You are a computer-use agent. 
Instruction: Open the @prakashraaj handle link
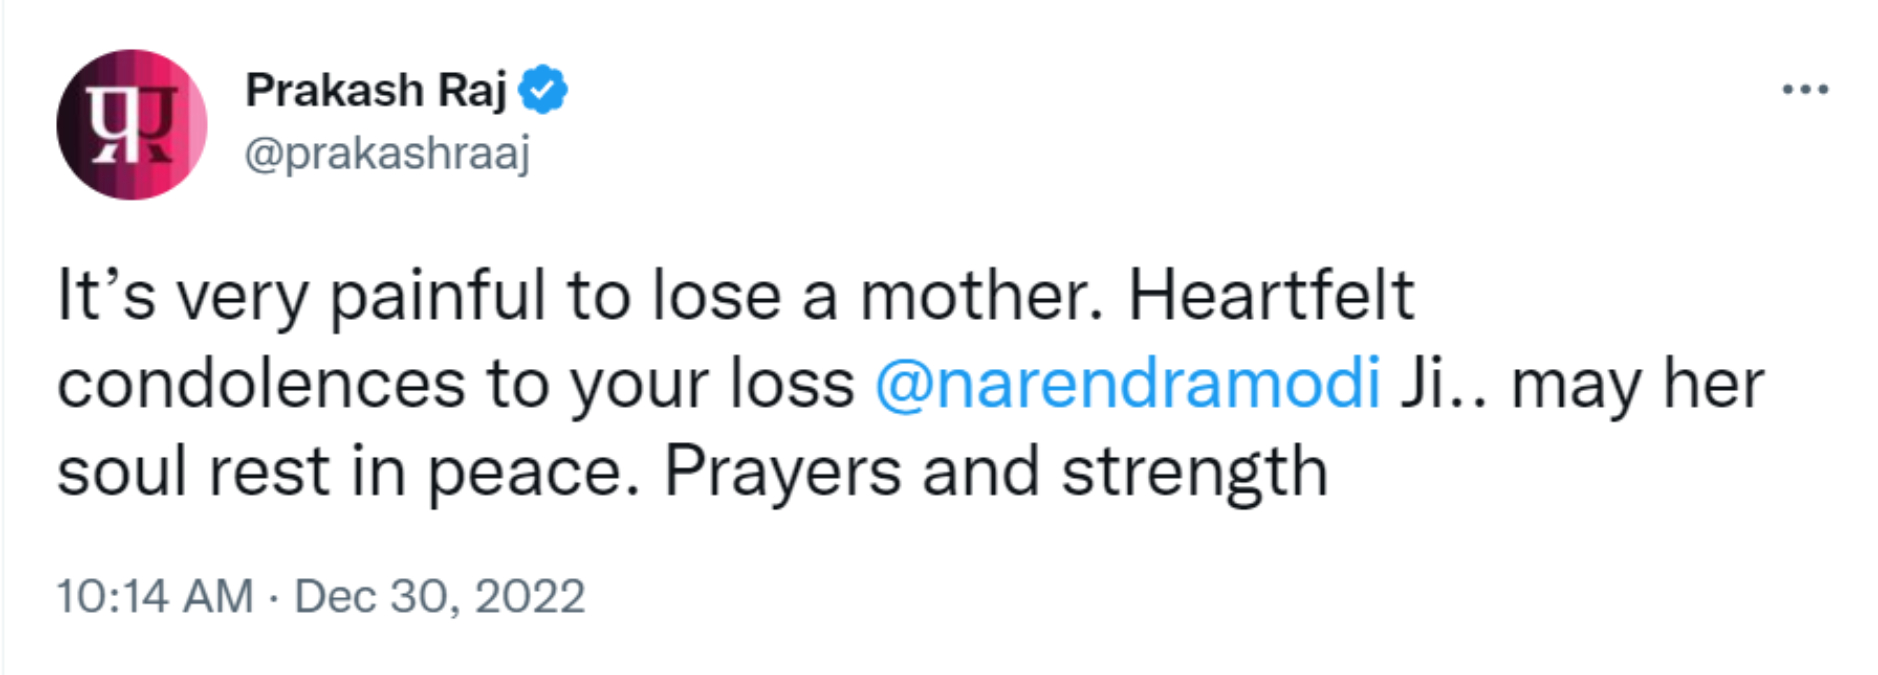pos(387,154)
